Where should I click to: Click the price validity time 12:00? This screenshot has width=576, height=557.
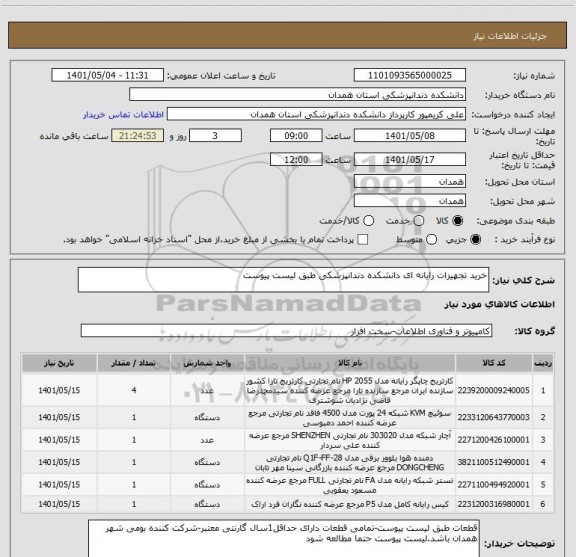pyautogui.click(x=296, y=159)
